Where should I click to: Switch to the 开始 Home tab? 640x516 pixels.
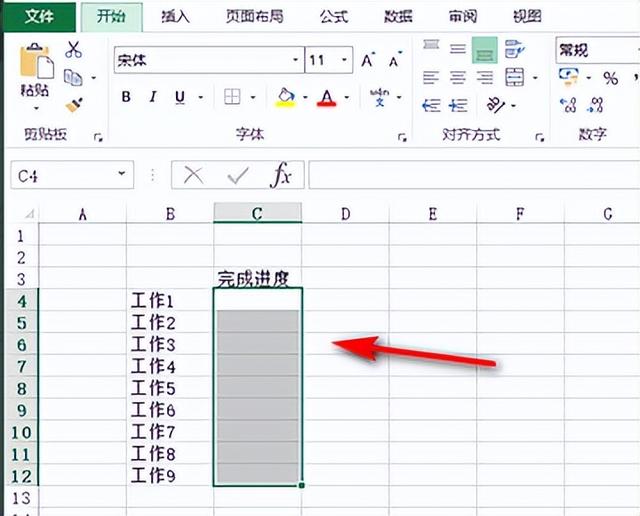(111, 17)
